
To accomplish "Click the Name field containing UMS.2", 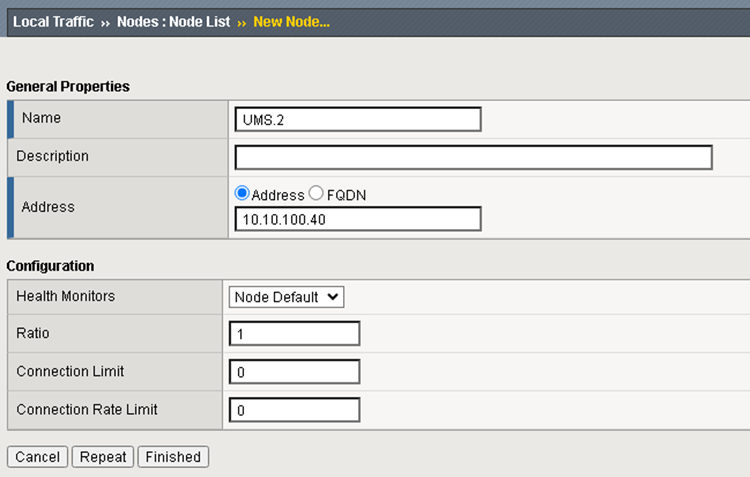I will point(358,120).
